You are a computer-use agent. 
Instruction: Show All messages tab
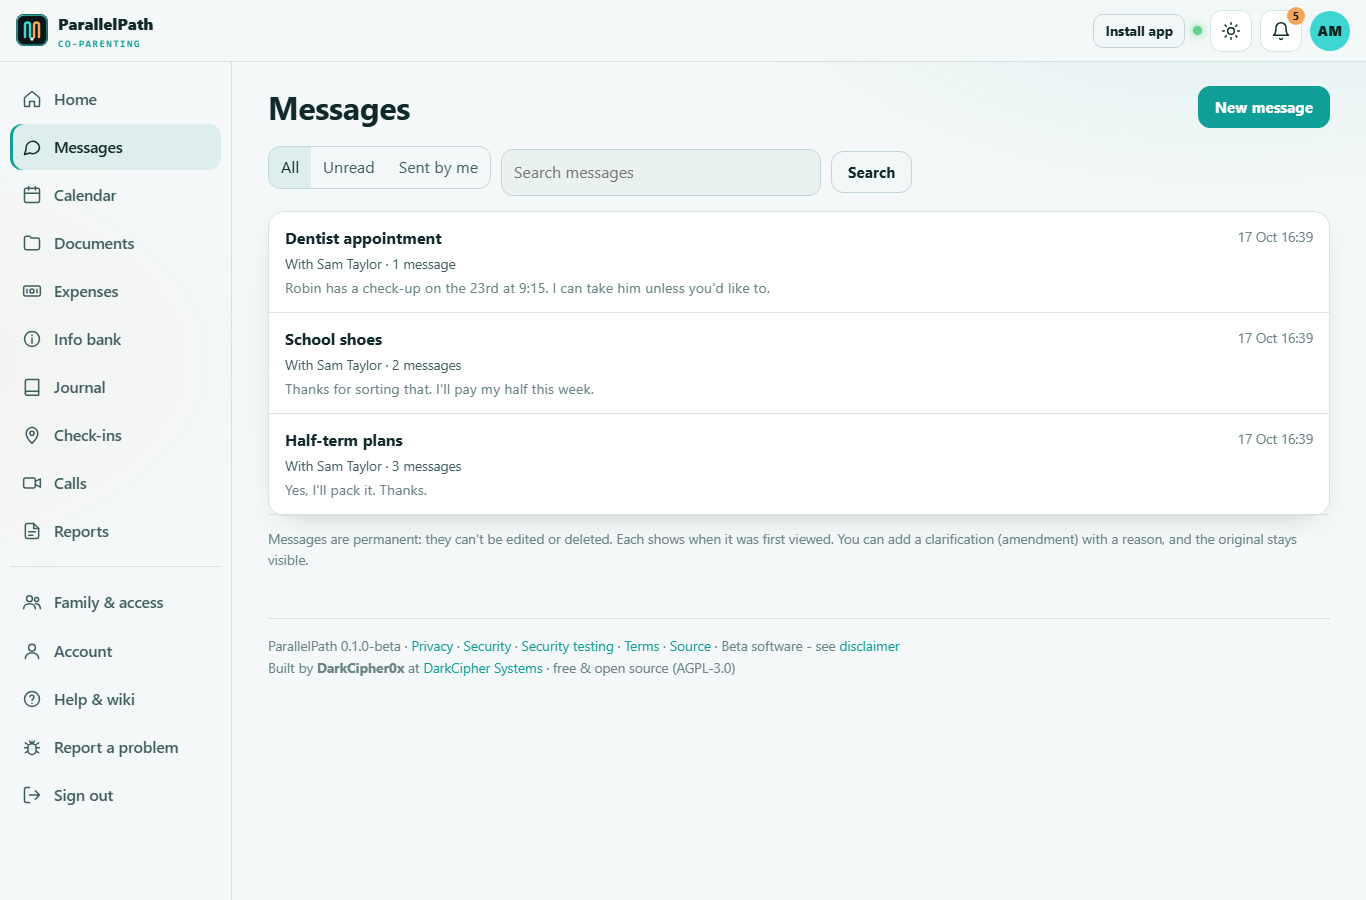coord(290,168)
